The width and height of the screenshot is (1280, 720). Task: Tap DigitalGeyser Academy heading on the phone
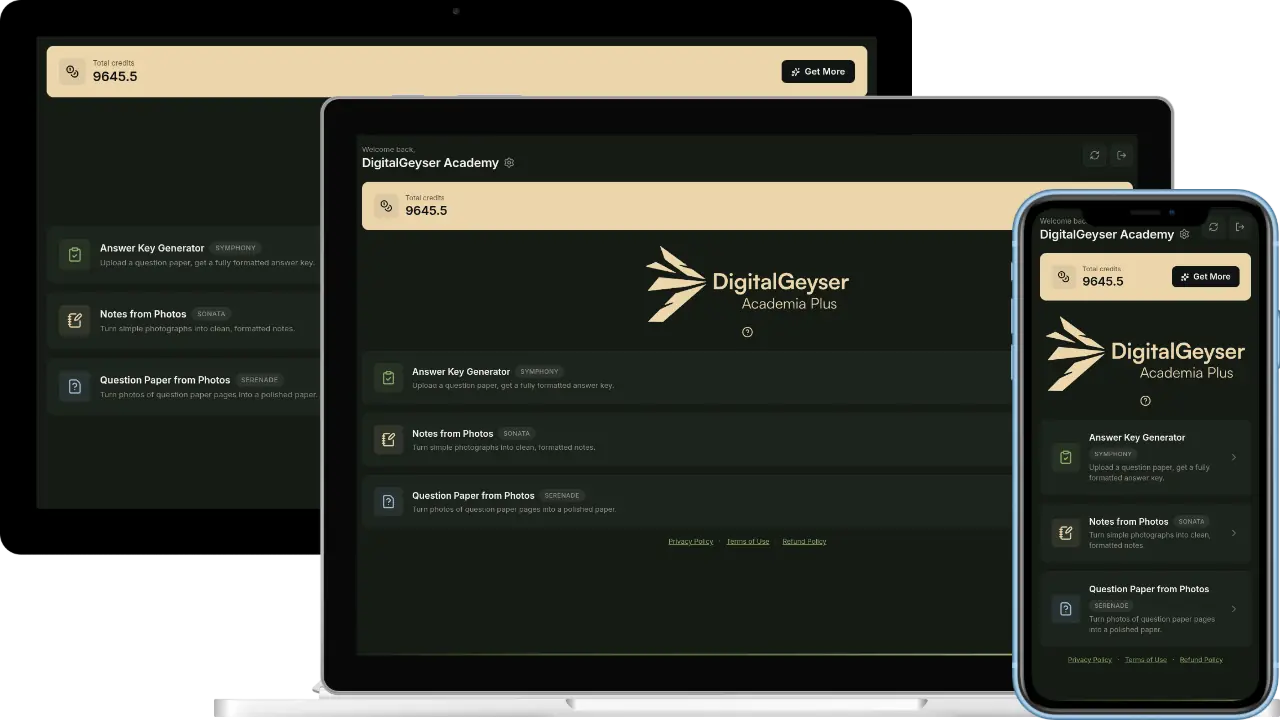pyautogui.click(x=1107, y=235)
